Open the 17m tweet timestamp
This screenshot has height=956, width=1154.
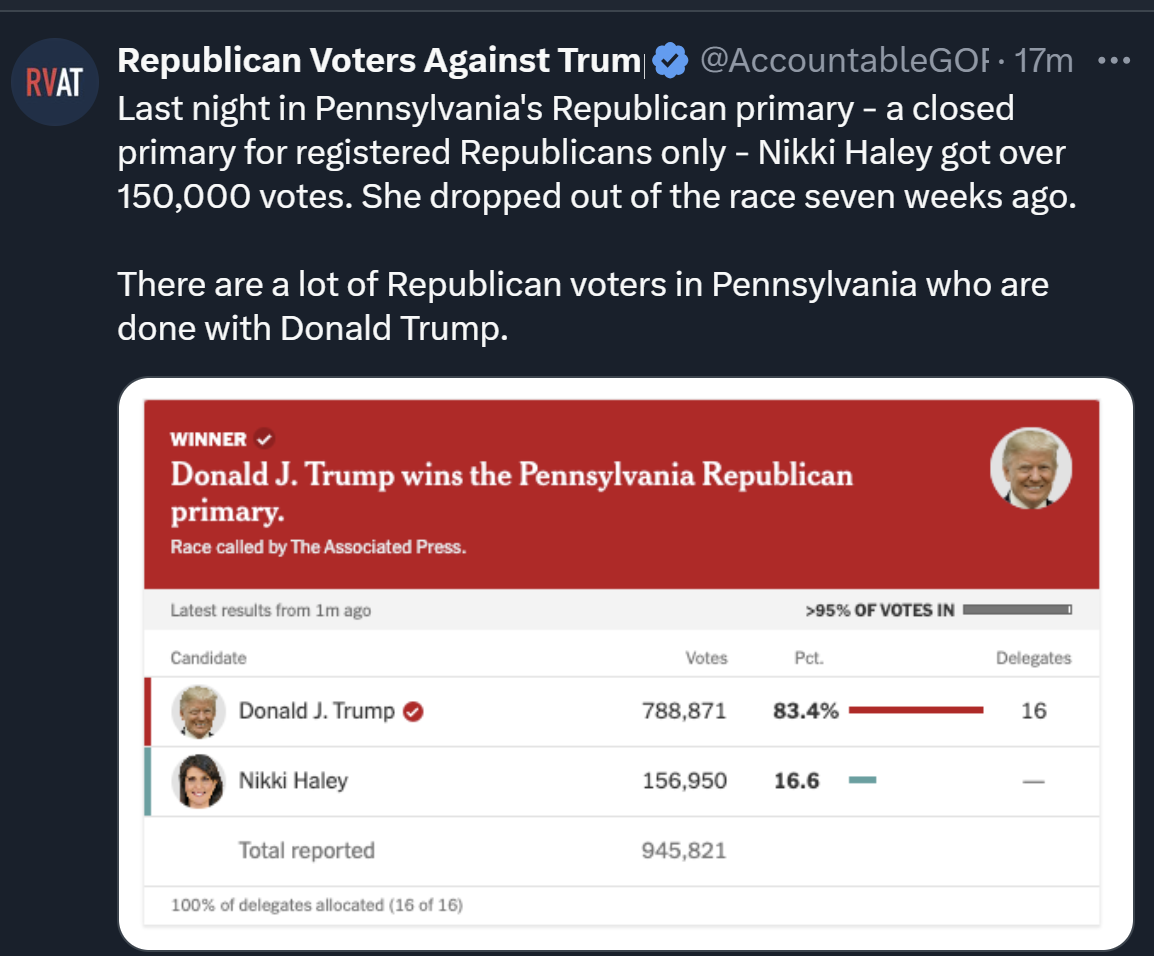pyautogui.click(x=1044, y=60)
